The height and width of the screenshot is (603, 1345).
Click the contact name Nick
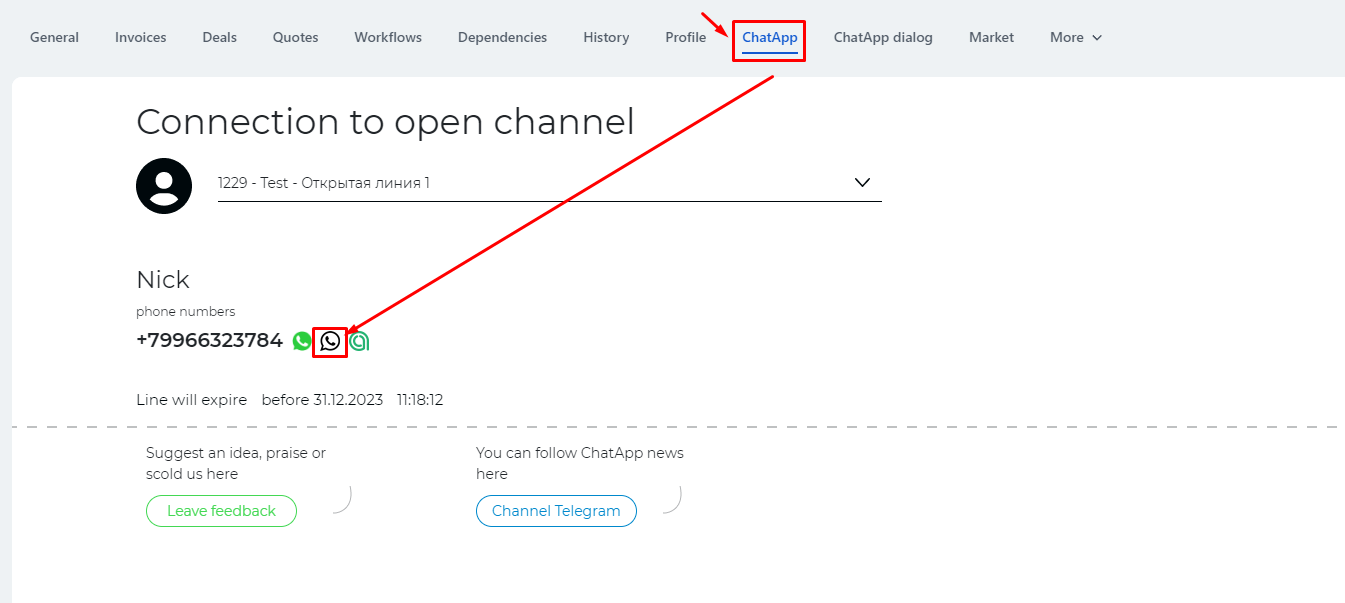click(x=163, y=279)
